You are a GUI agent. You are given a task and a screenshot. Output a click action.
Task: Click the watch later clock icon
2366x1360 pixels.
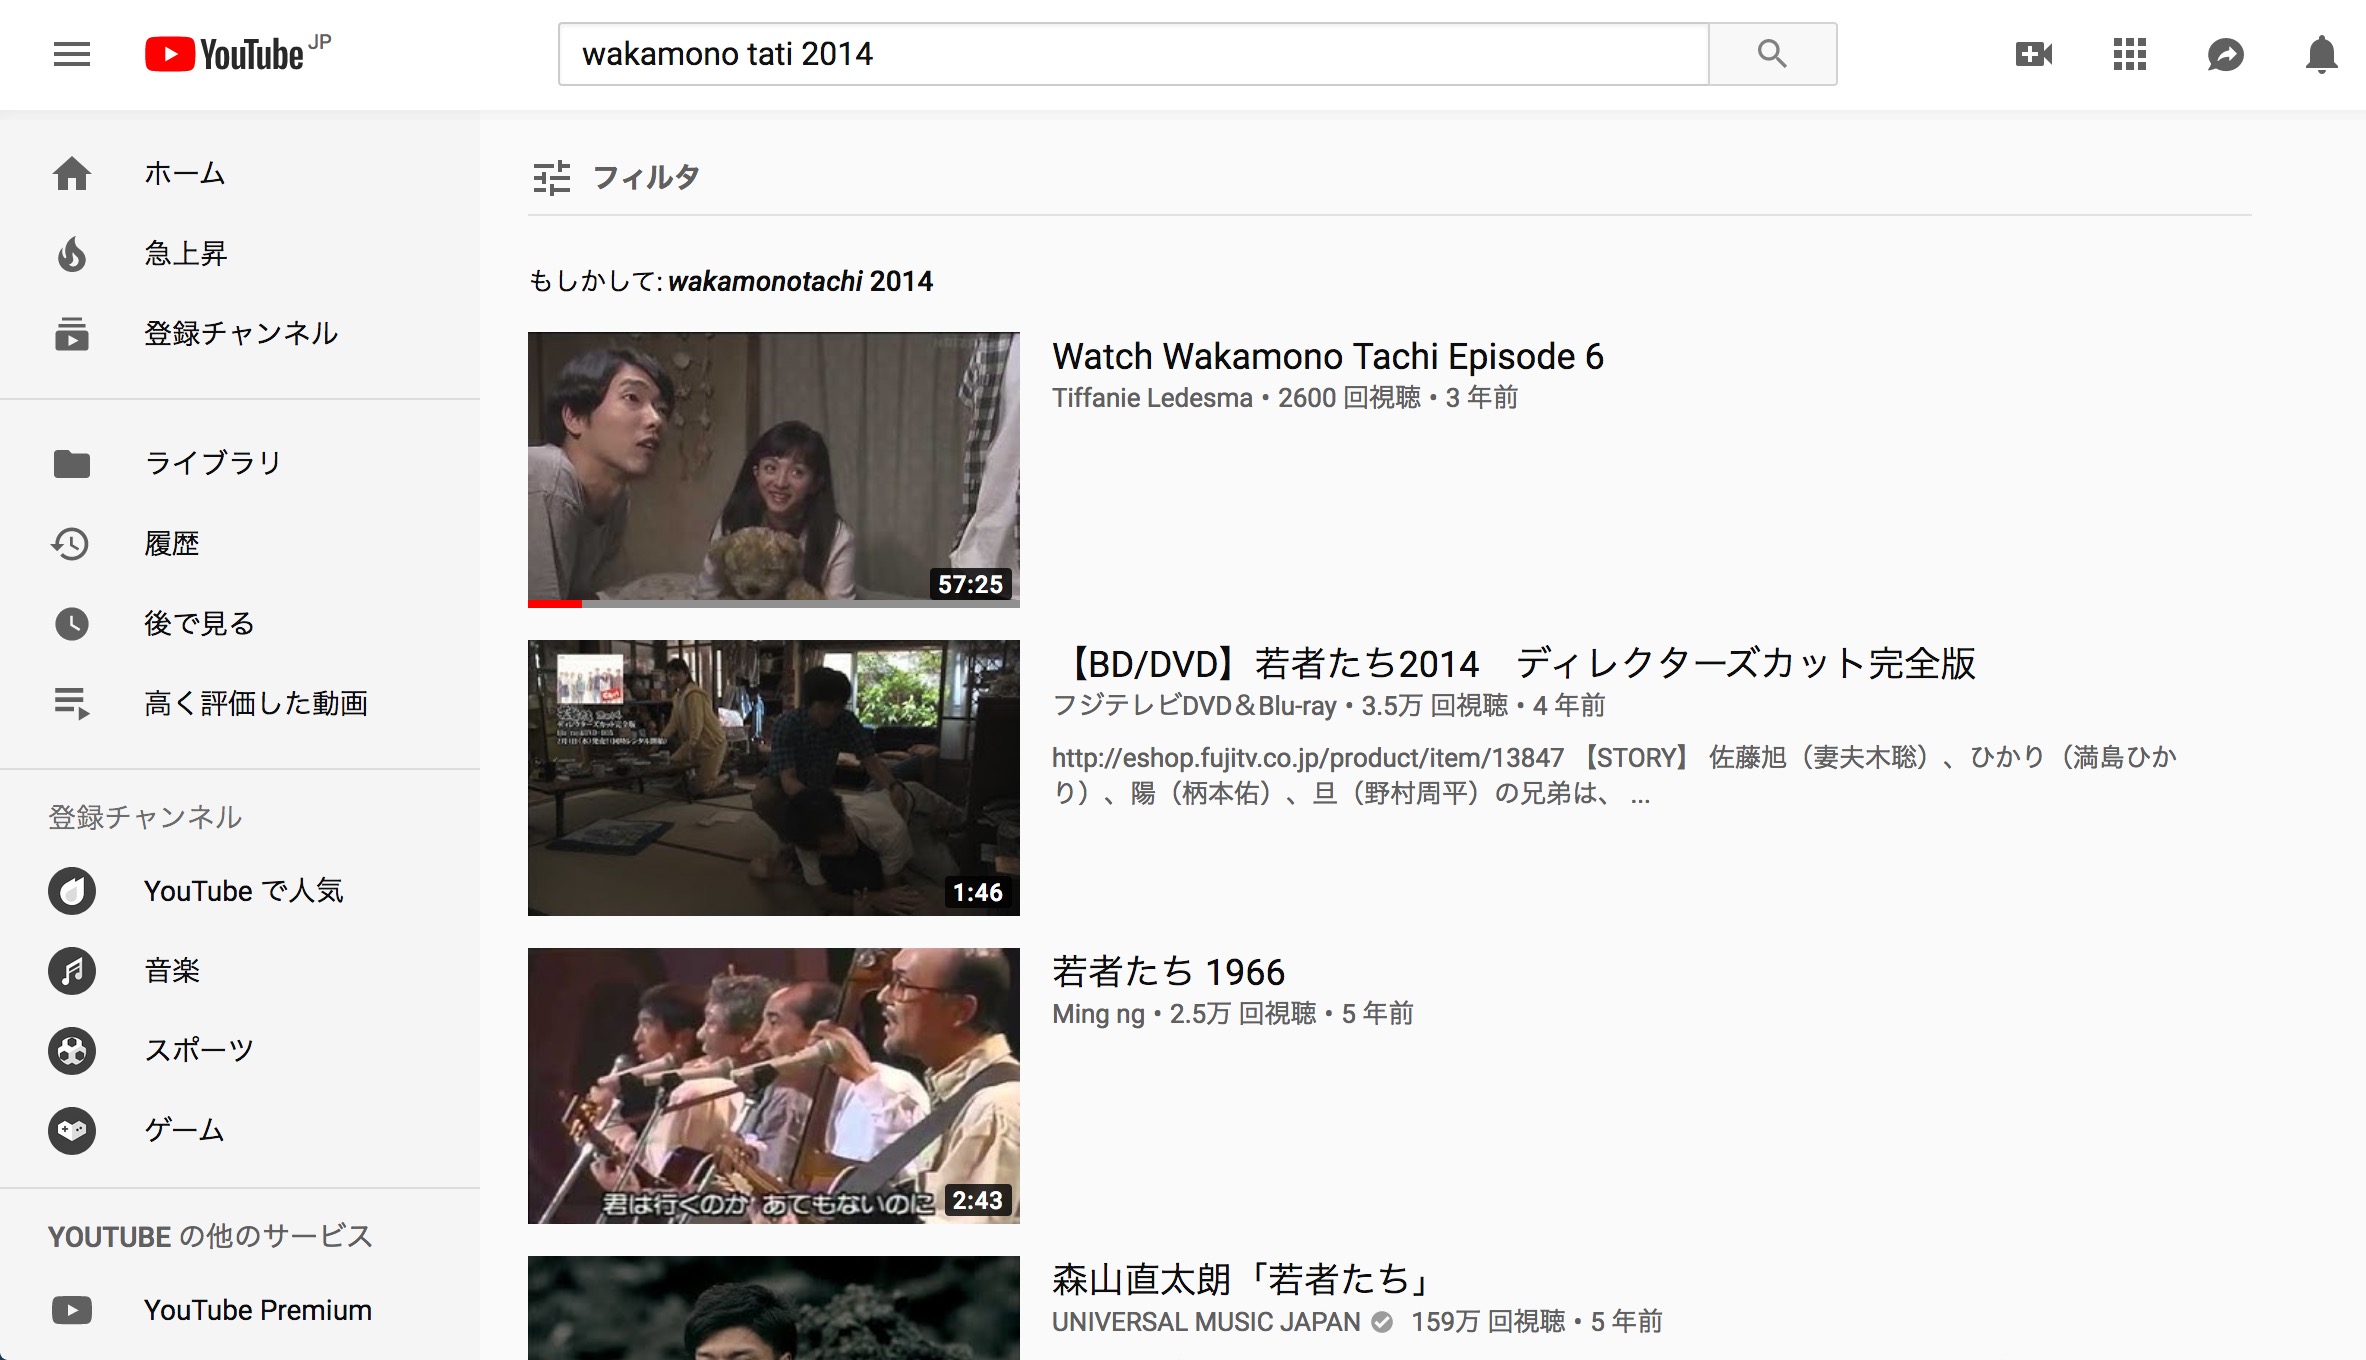72,624
